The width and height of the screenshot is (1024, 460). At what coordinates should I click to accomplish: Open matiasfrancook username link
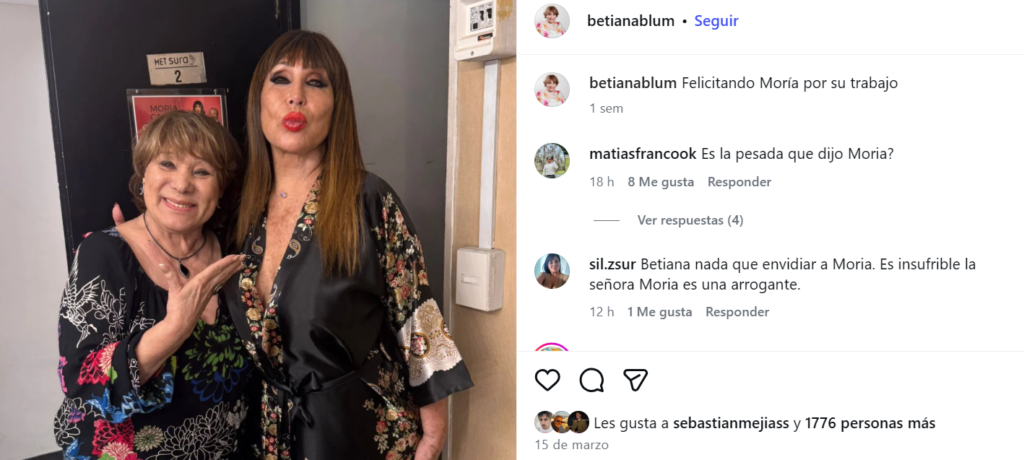643,154
